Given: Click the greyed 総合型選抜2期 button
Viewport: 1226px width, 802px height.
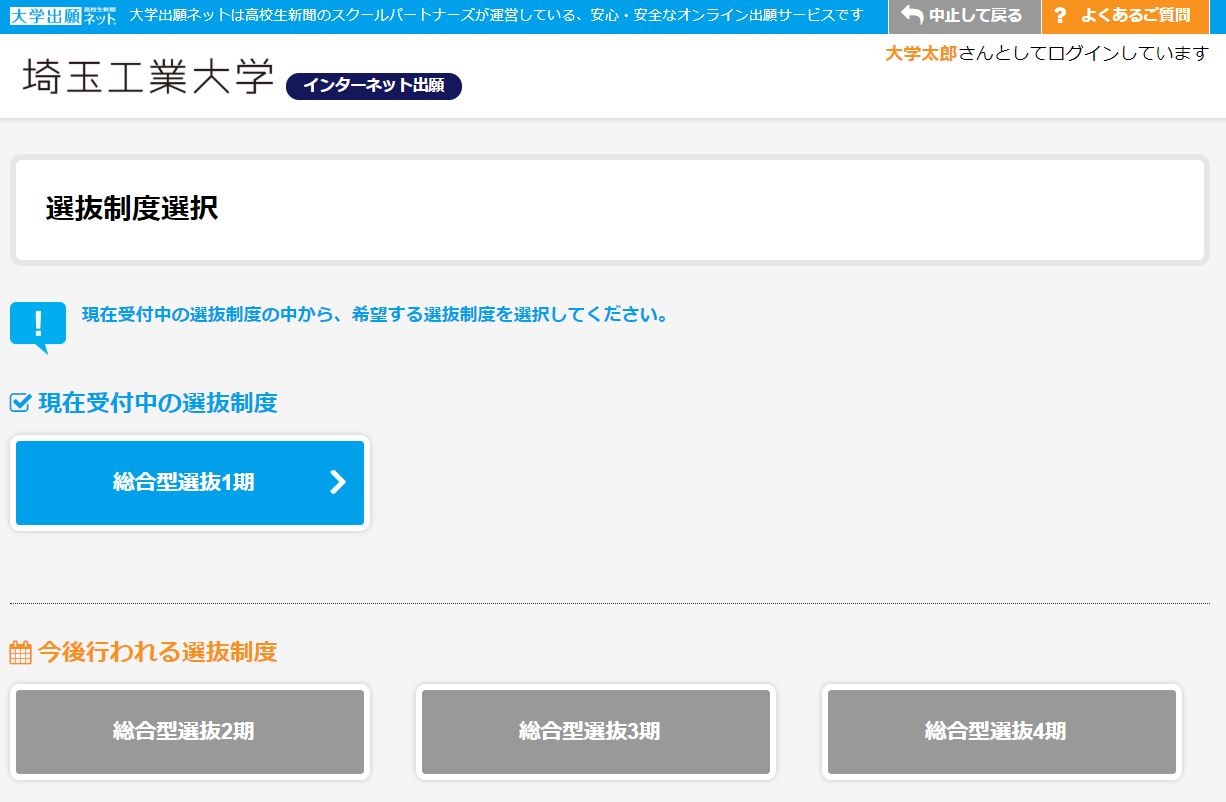Looking at the screenshot, I should pos(190,732).
